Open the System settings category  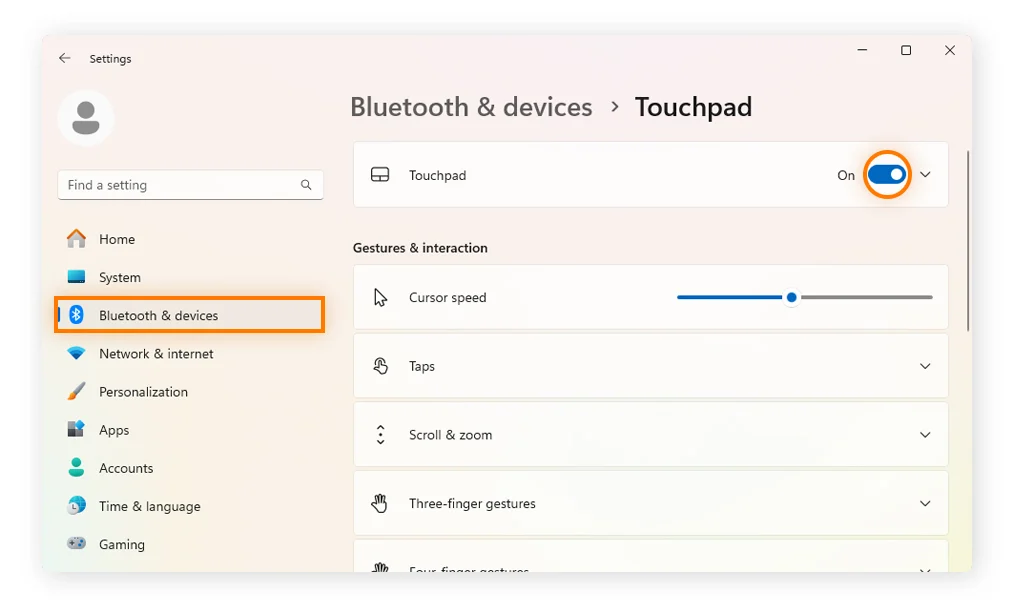[120, 278]
